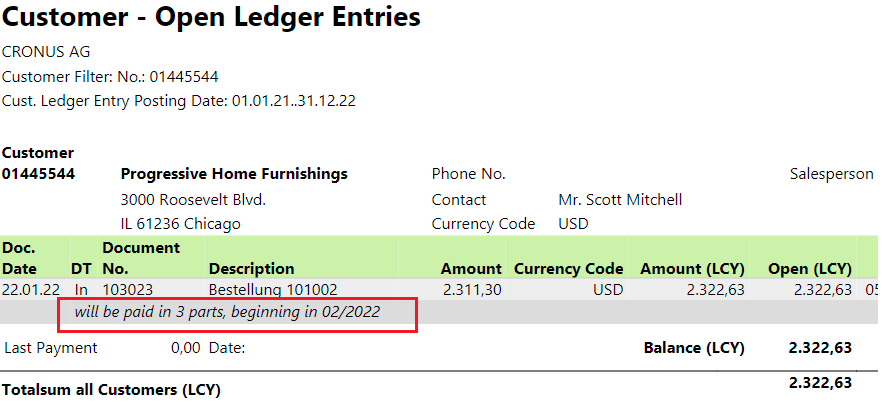Viewport: 882px width, 414px height.
Task: Click customer number 01445544
Action: (38, 174)
